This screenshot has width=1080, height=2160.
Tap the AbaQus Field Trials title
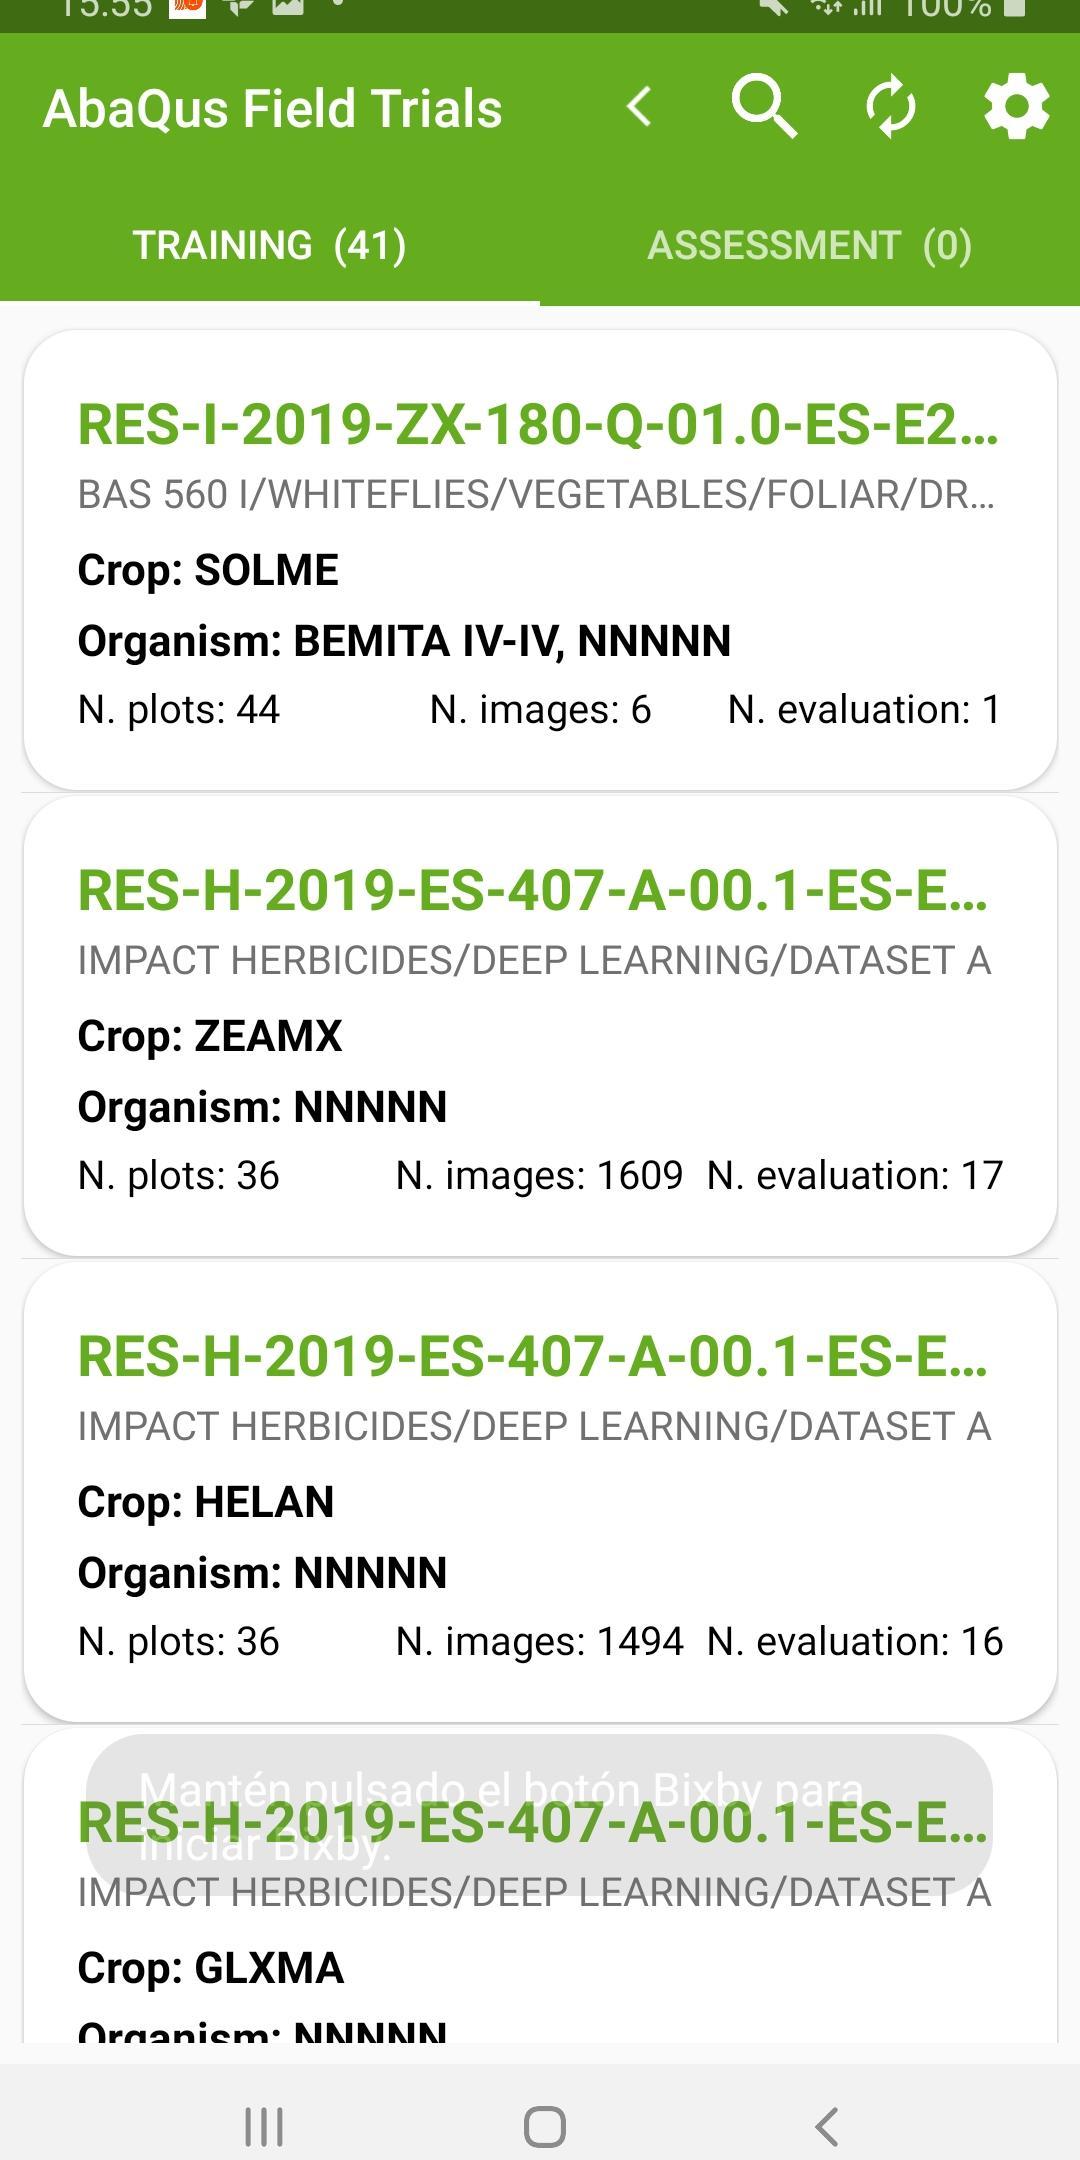[272, 108]
